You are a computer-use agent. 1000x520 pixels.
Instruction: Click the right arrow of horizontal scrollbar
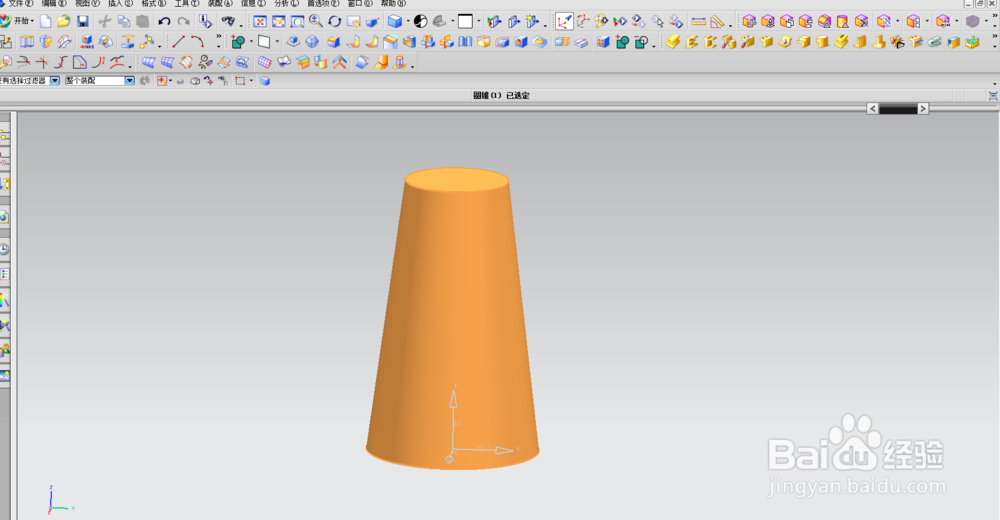point(923,109)
